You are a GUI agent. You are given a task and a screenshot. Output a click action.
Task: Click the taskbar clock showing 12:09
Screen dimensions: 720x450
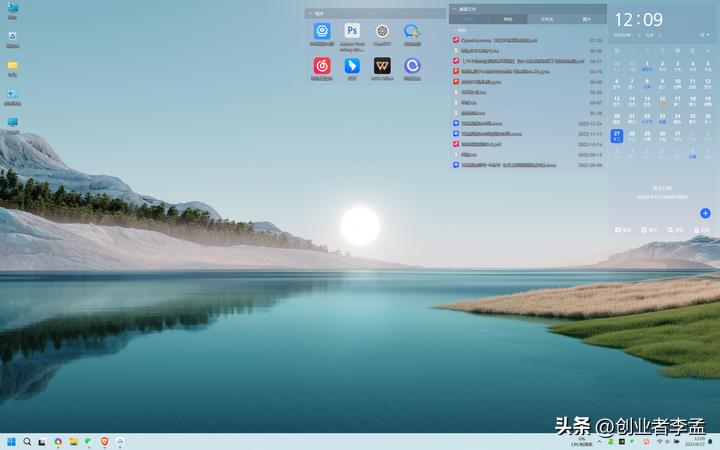[699, 441]
